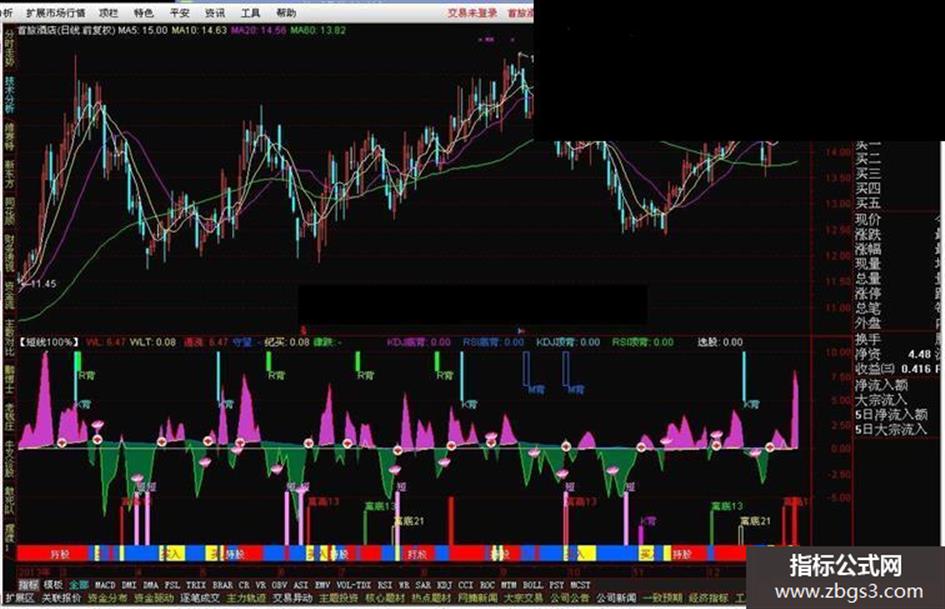The height and width of the screenshot is (609, 945).
Task: Select the 全部 indicator filter
Action: click(79, 585)
